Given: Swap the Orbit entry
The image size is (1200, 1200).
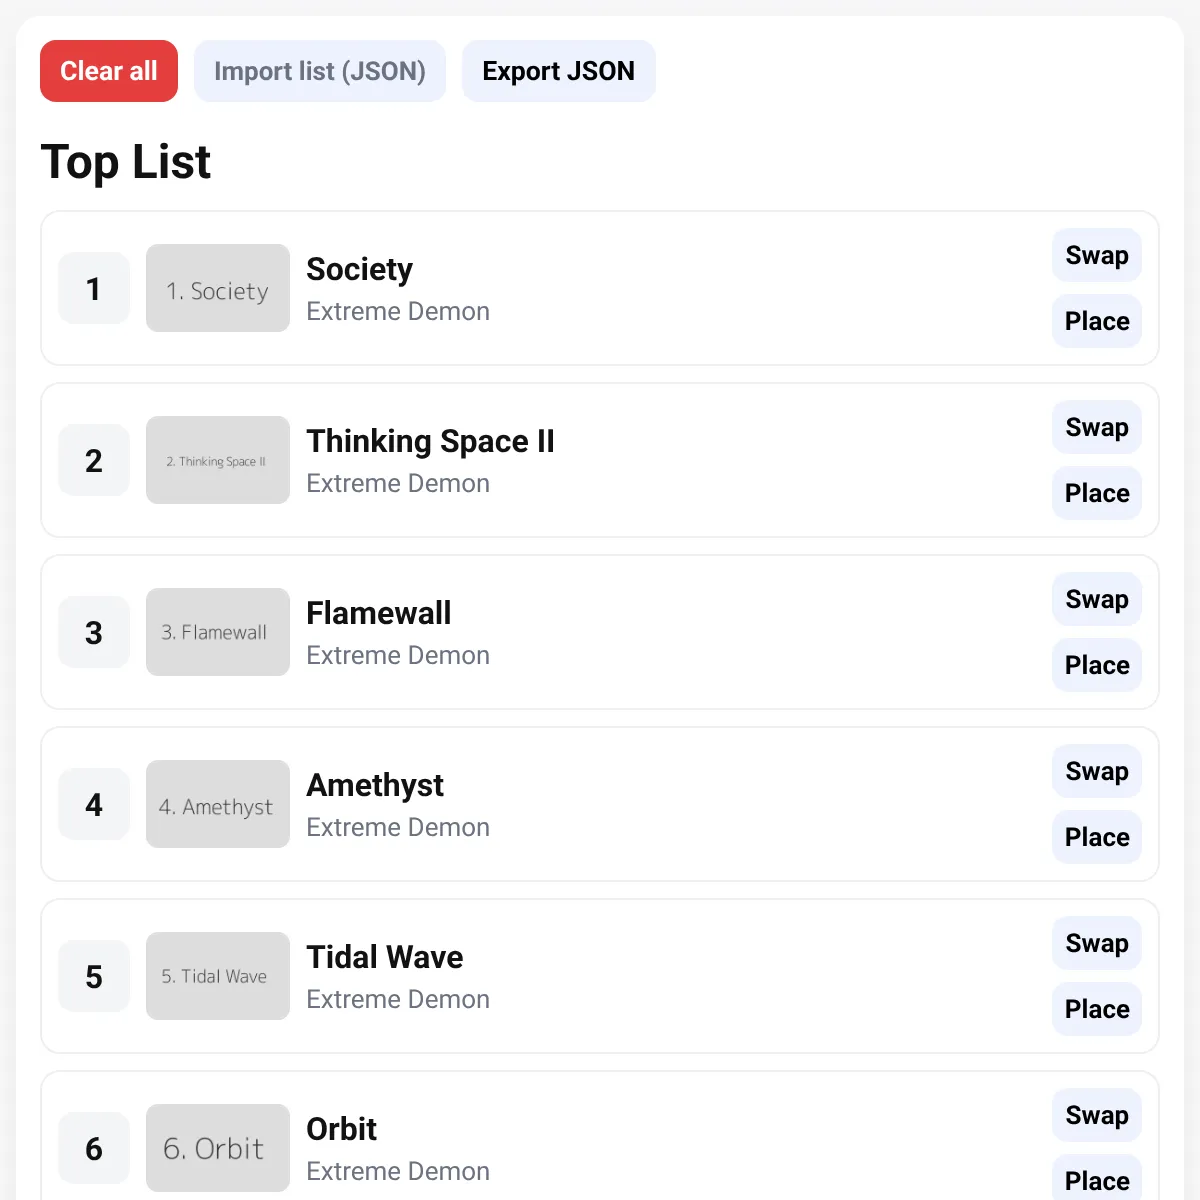Looking at the screenshot, I should point(1097,1115).
